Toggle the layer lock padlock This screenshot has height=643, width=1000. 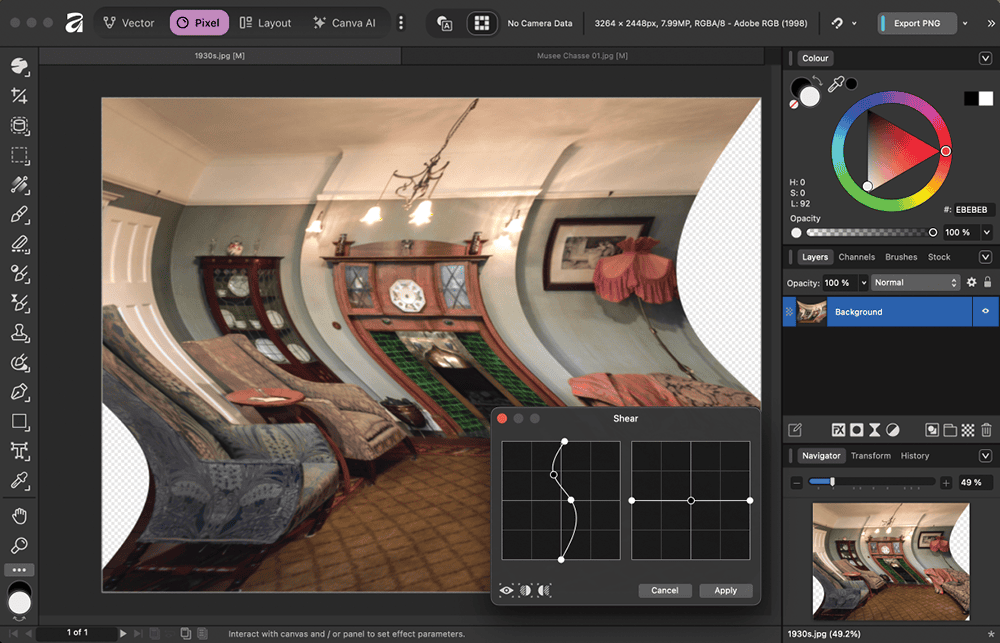tap(987, 283)
